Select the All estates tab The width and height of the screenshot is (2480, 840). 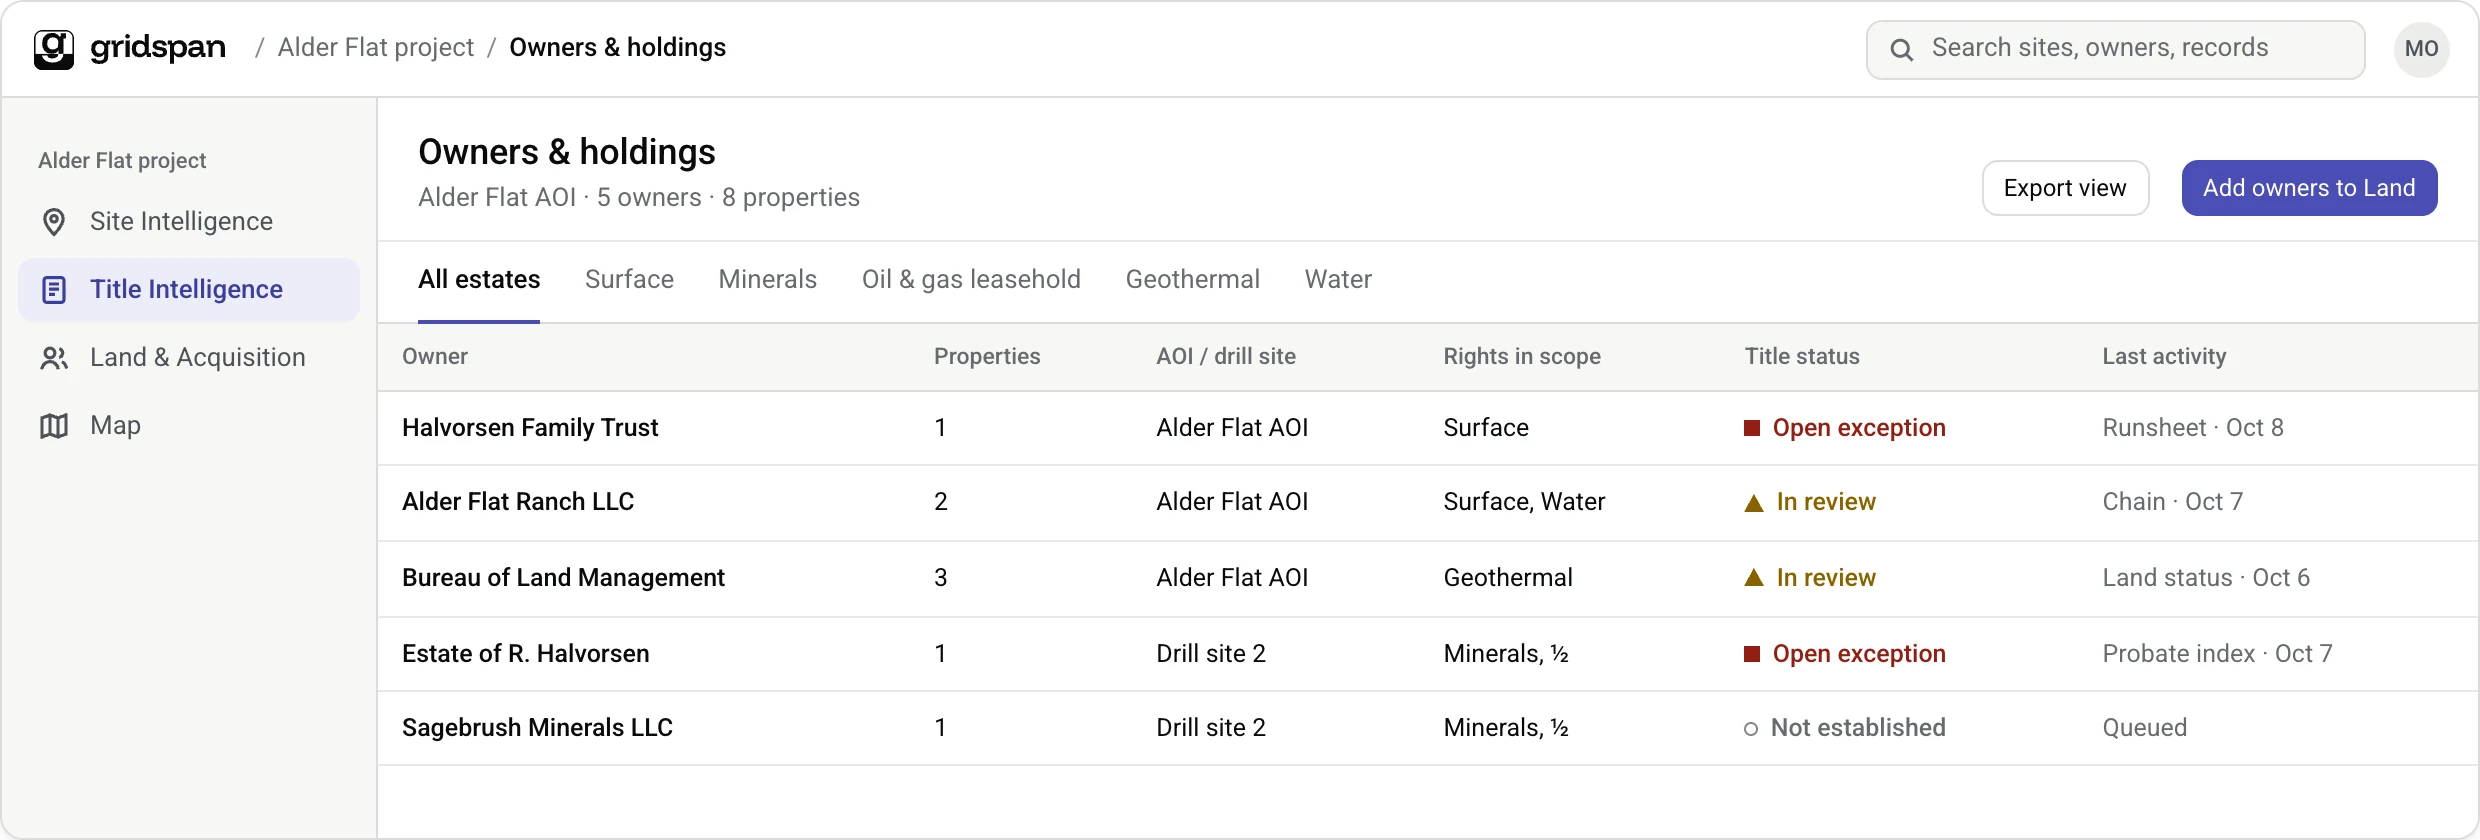479,279
